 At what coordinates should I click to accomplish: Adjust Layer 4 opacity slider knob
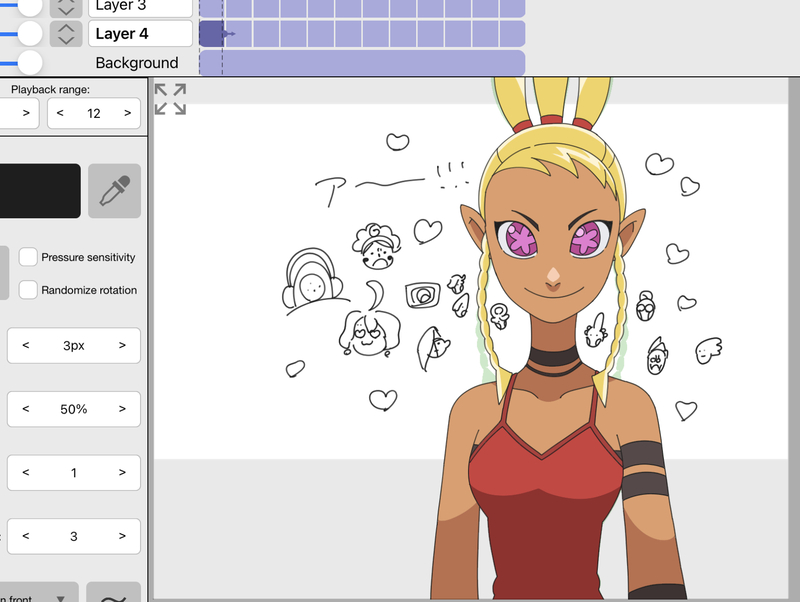click(30, 34)
